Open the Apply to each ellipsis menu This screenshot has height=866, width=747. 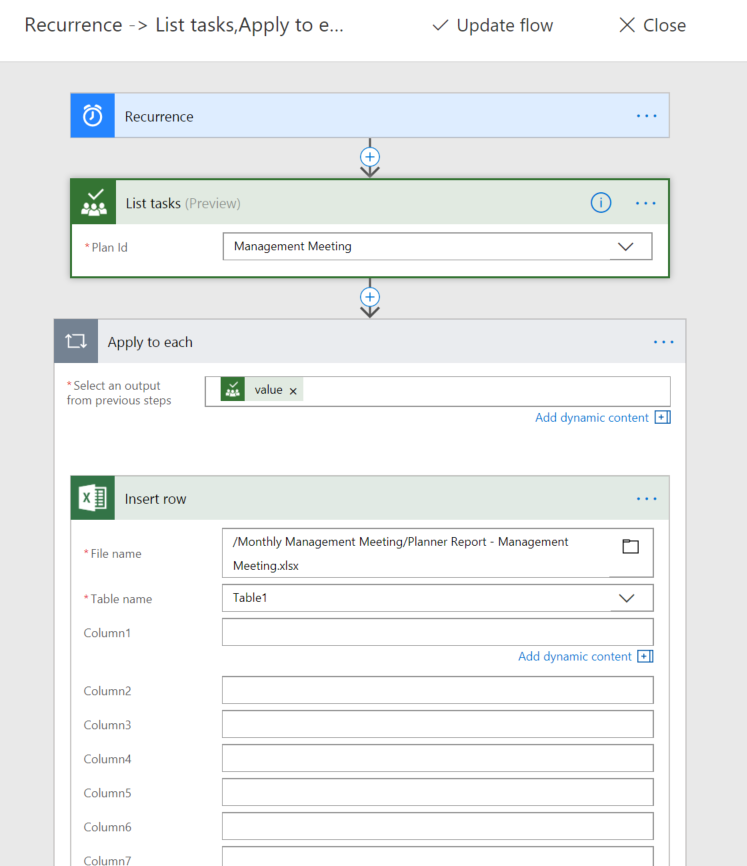[x=663, y=342]
